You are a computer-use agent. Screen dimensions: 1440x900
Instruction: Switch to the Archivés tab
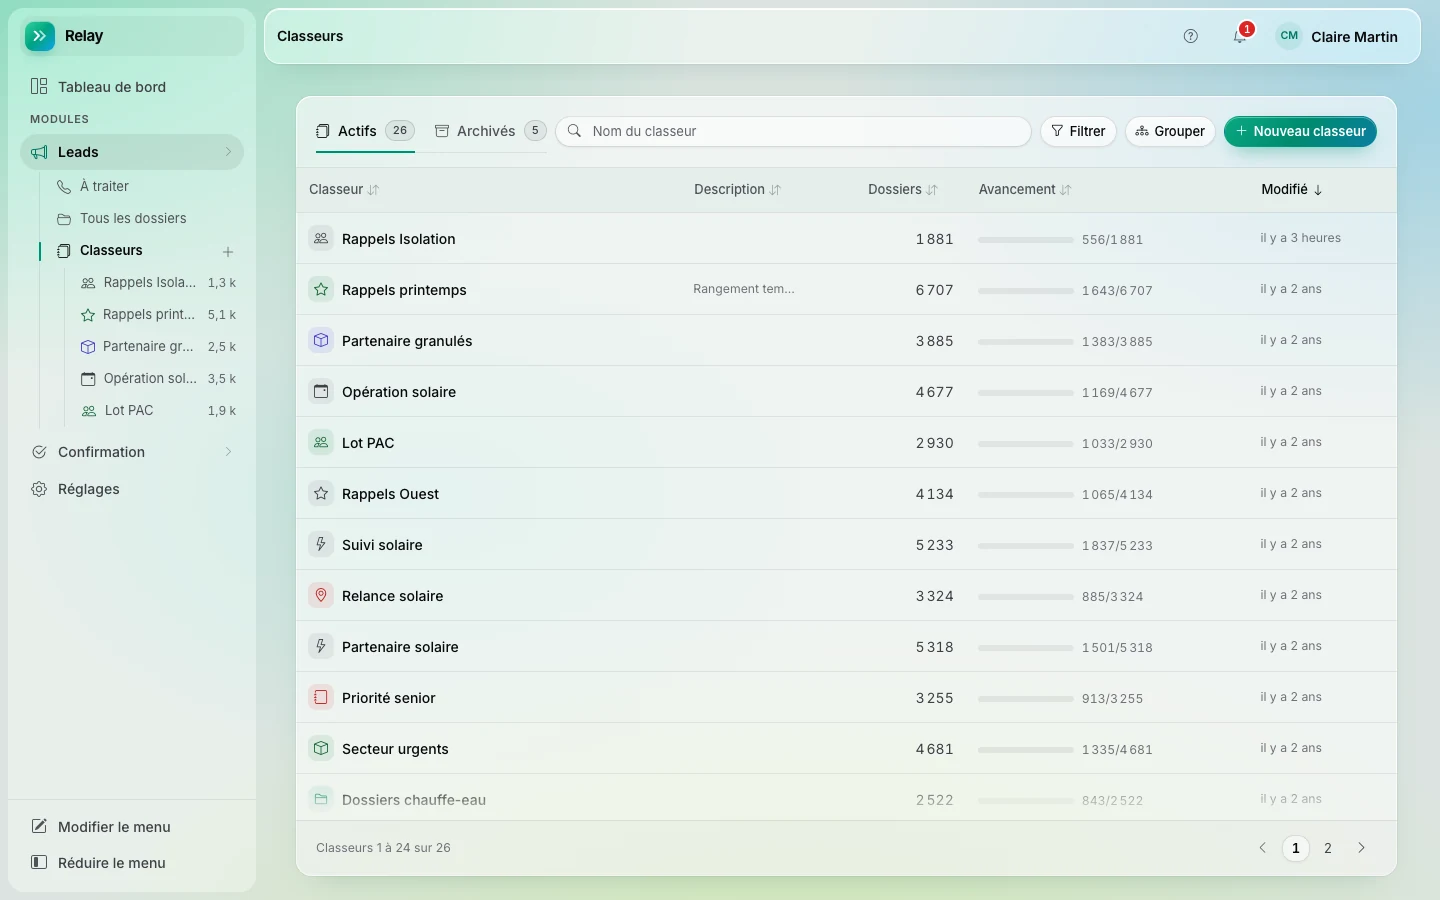point(490,131)
